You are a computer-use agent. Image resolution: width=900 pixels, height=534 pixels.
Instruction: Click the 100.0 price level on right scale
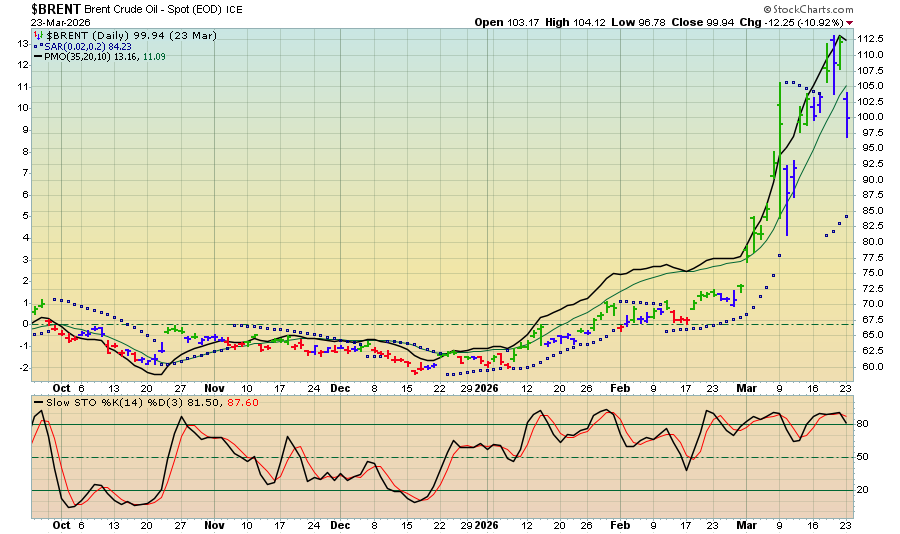869,117
